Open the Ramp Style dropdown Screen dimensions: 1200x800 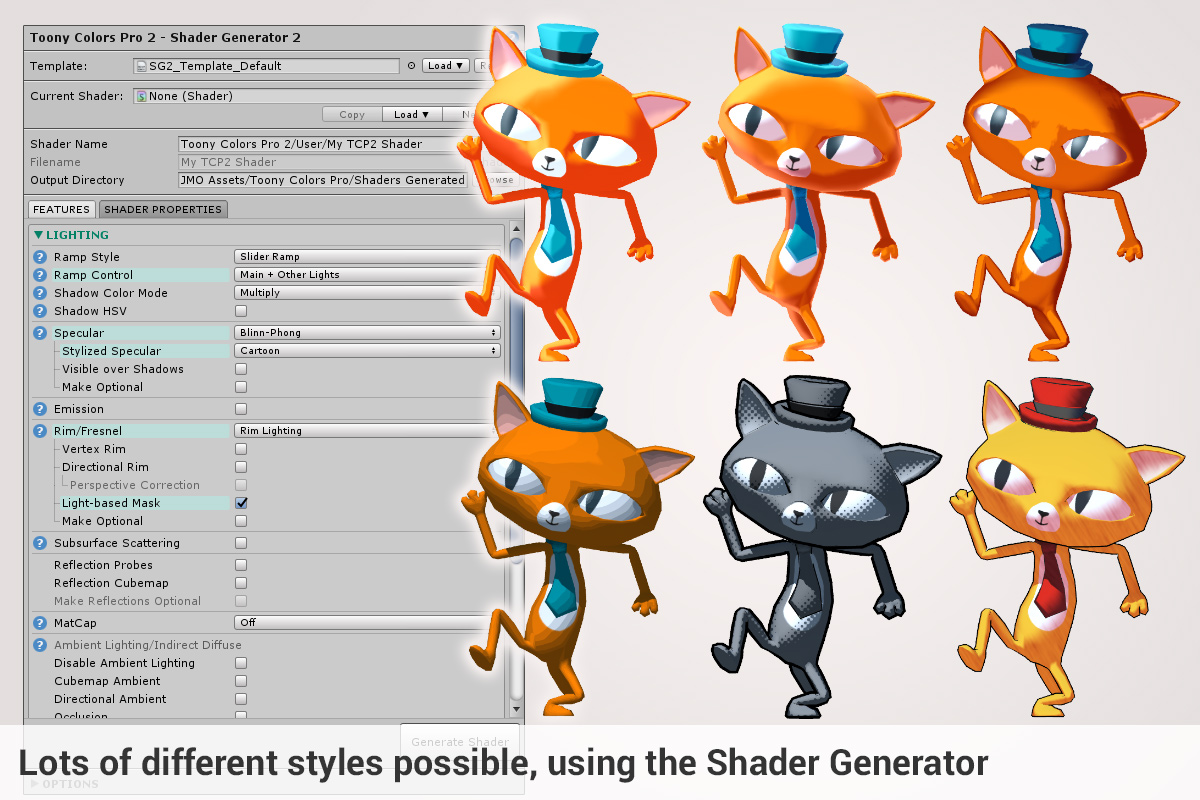[367, 257]
